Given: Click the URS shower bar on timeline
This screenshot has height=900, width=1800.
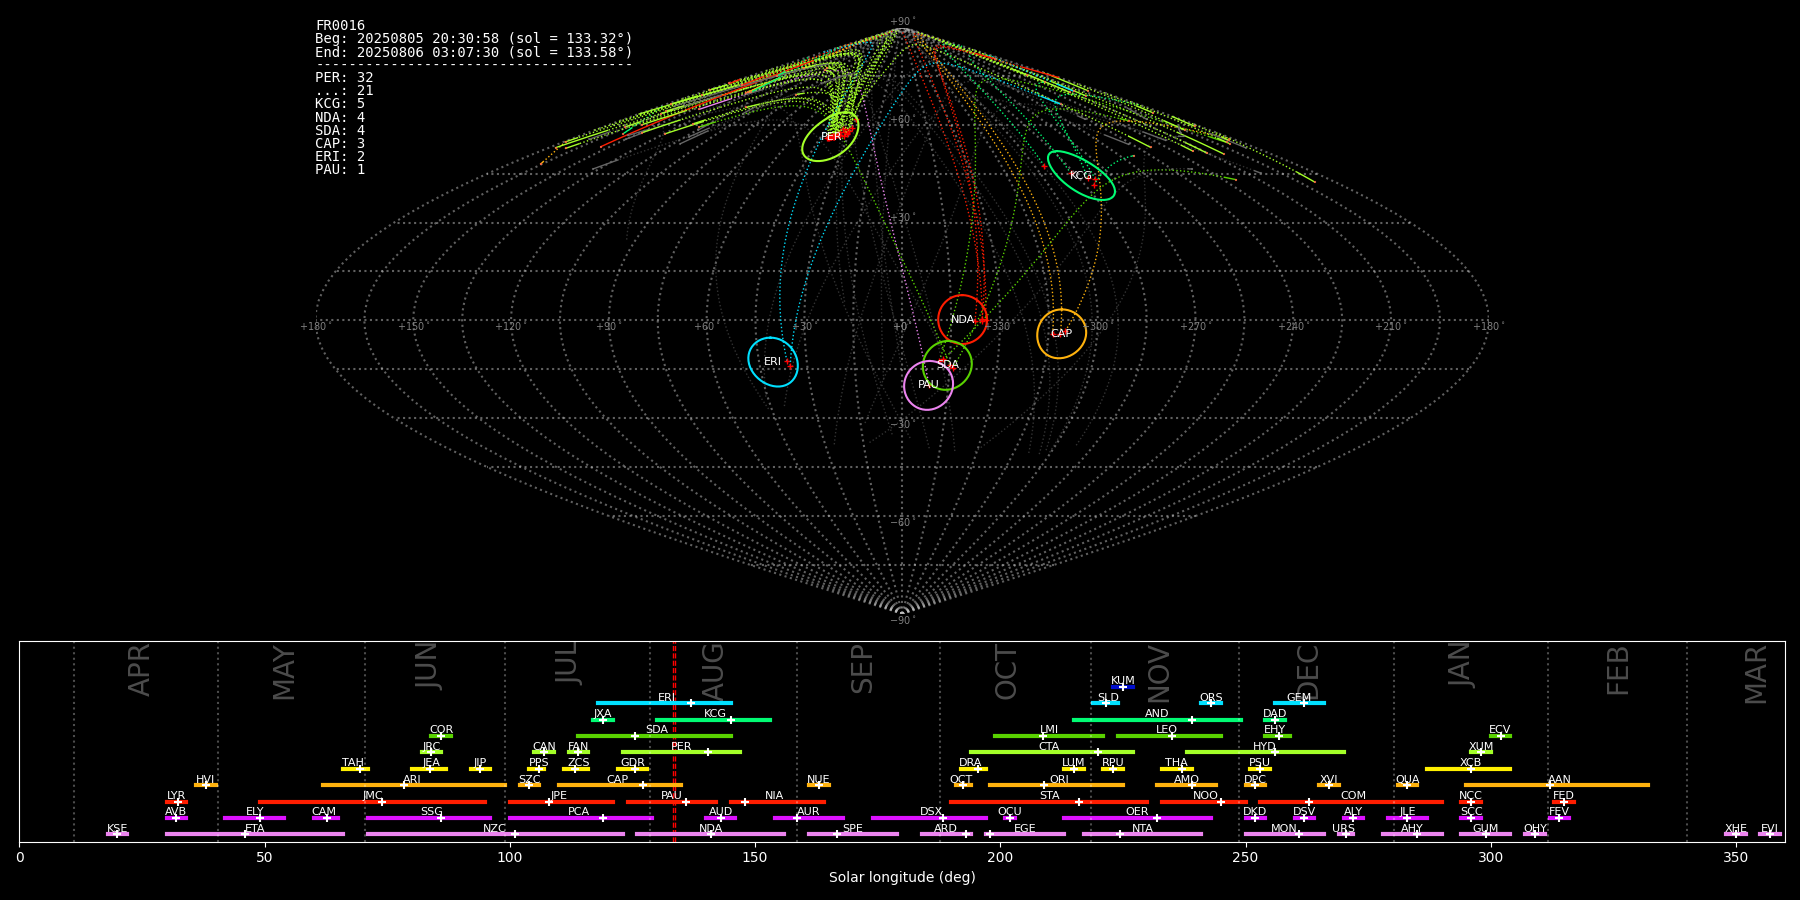Looking at the screenshot, I should [x=1346, y=834].
